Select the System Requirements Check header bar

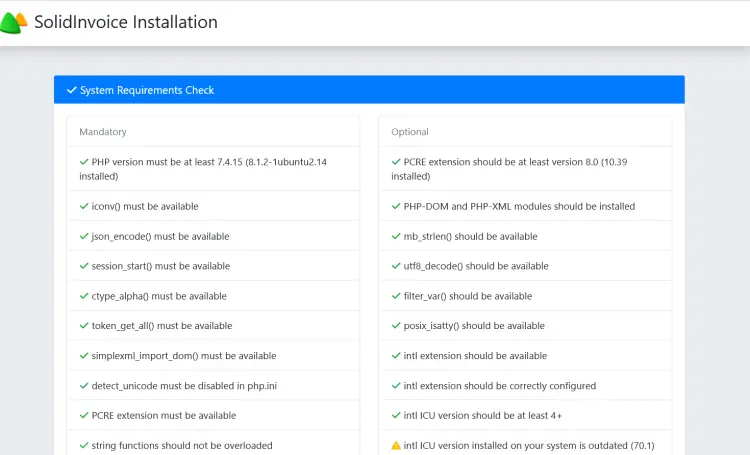tap(369, 90)
